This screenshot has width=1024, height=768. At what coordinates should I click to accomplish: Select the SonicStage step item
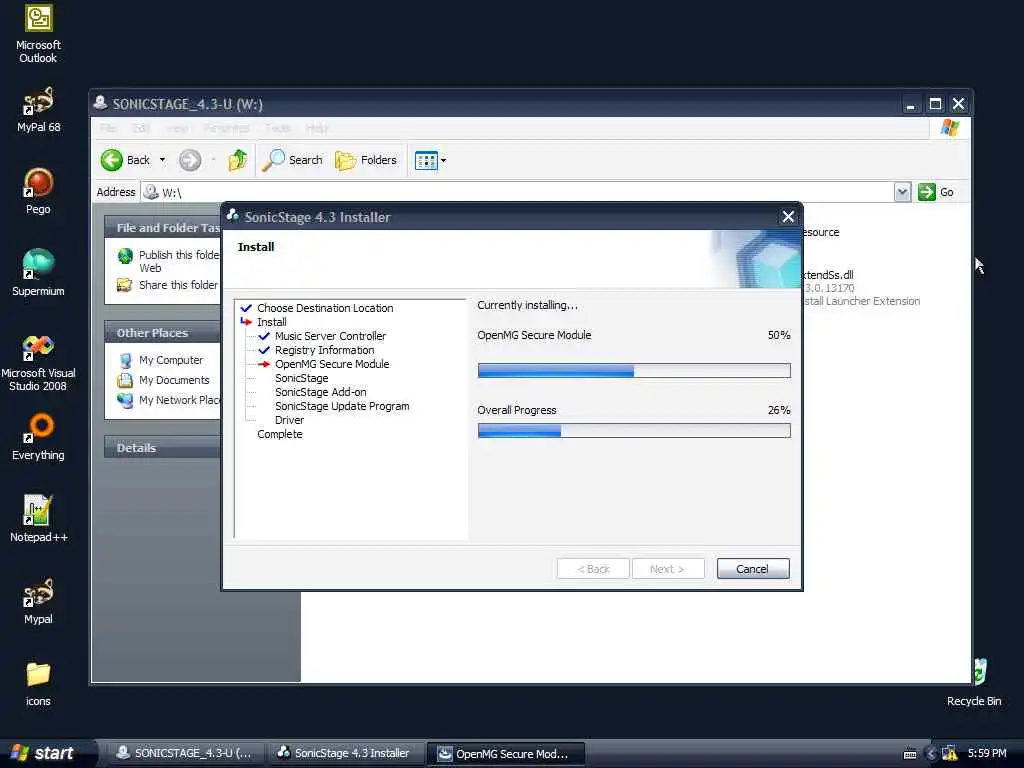click(301, 378)
